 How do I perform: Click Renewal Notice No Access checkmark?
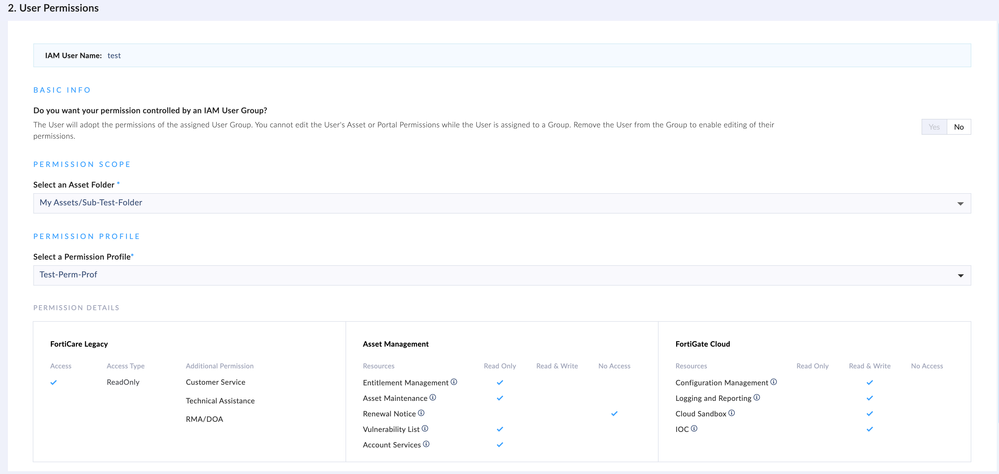614,413
